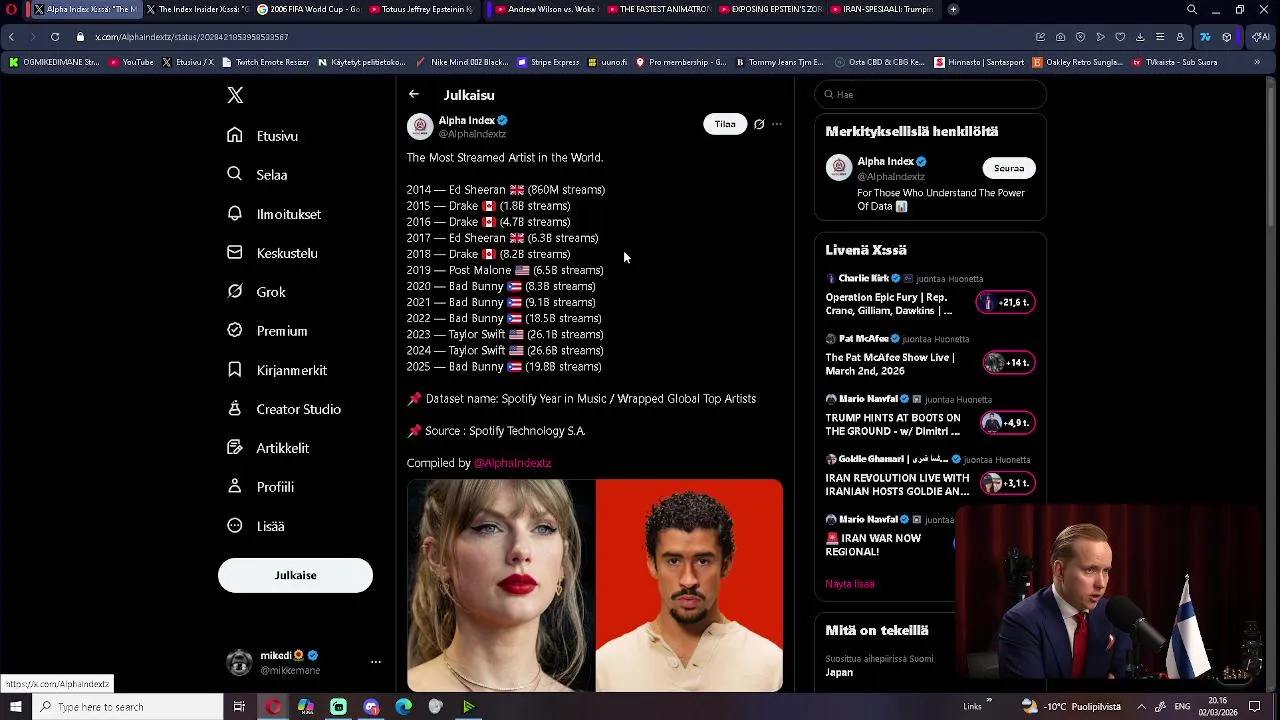Click taskbar Type here to search box

point(127,707)
